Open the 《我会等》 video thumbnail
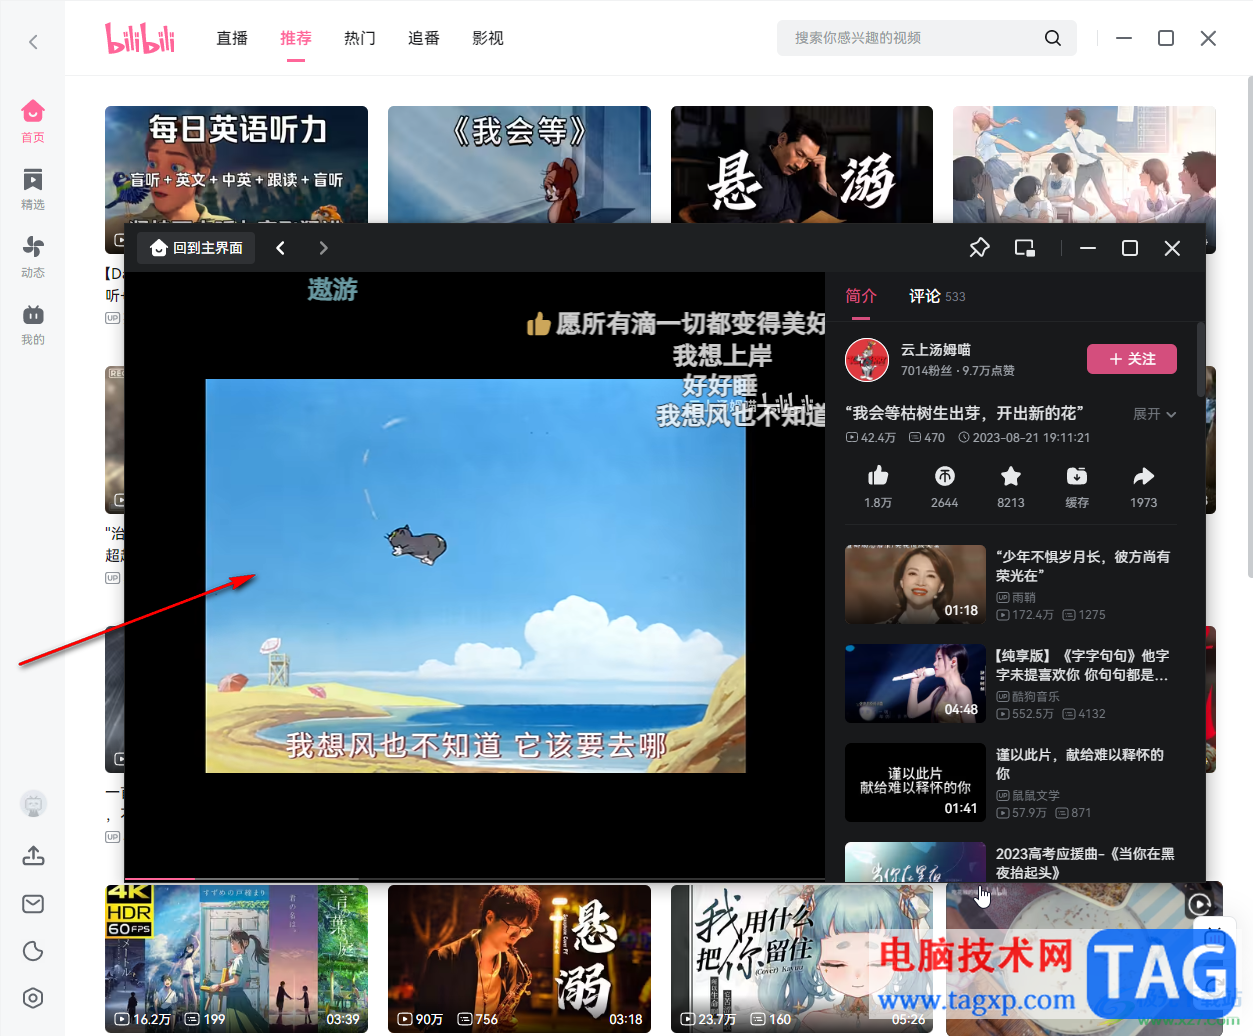This screenshot has width=1253, height=1036. tap(519, 165)
